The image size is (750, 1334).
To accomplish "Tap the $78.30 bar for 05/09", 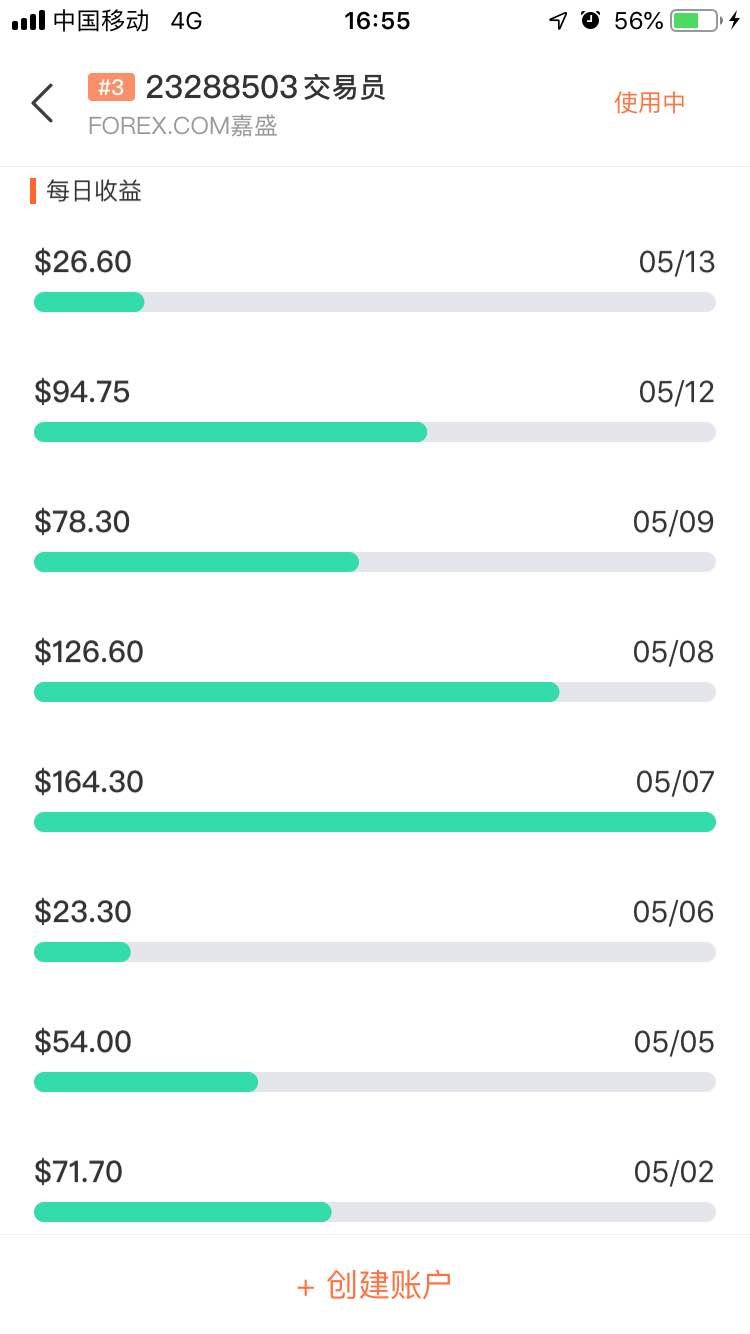I will [375, 562].
